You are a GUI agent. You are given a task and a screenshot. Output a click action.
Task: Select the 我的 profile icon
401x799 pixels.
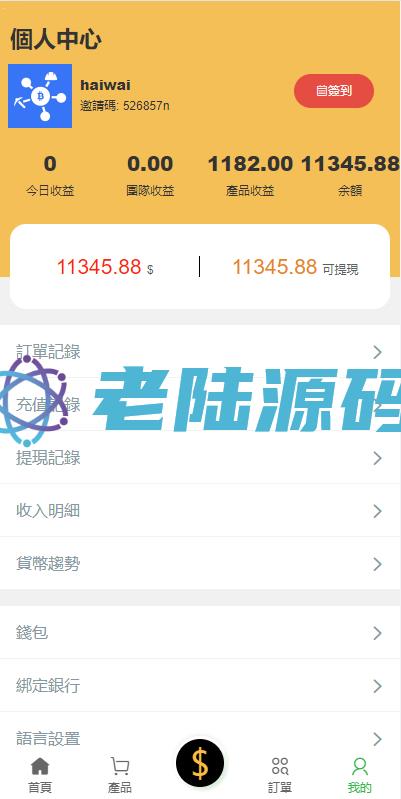point(360,766)
